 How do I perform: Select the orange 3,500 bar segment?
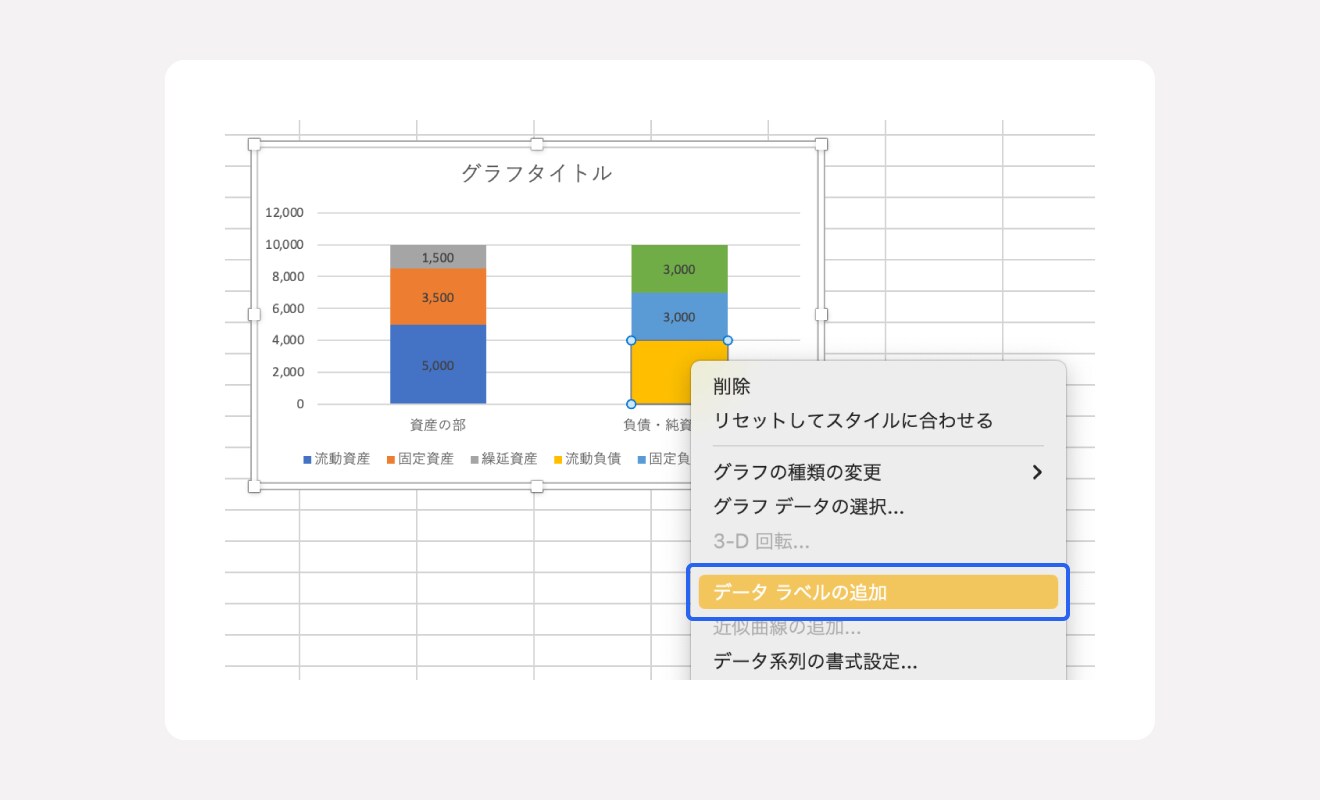438,297
